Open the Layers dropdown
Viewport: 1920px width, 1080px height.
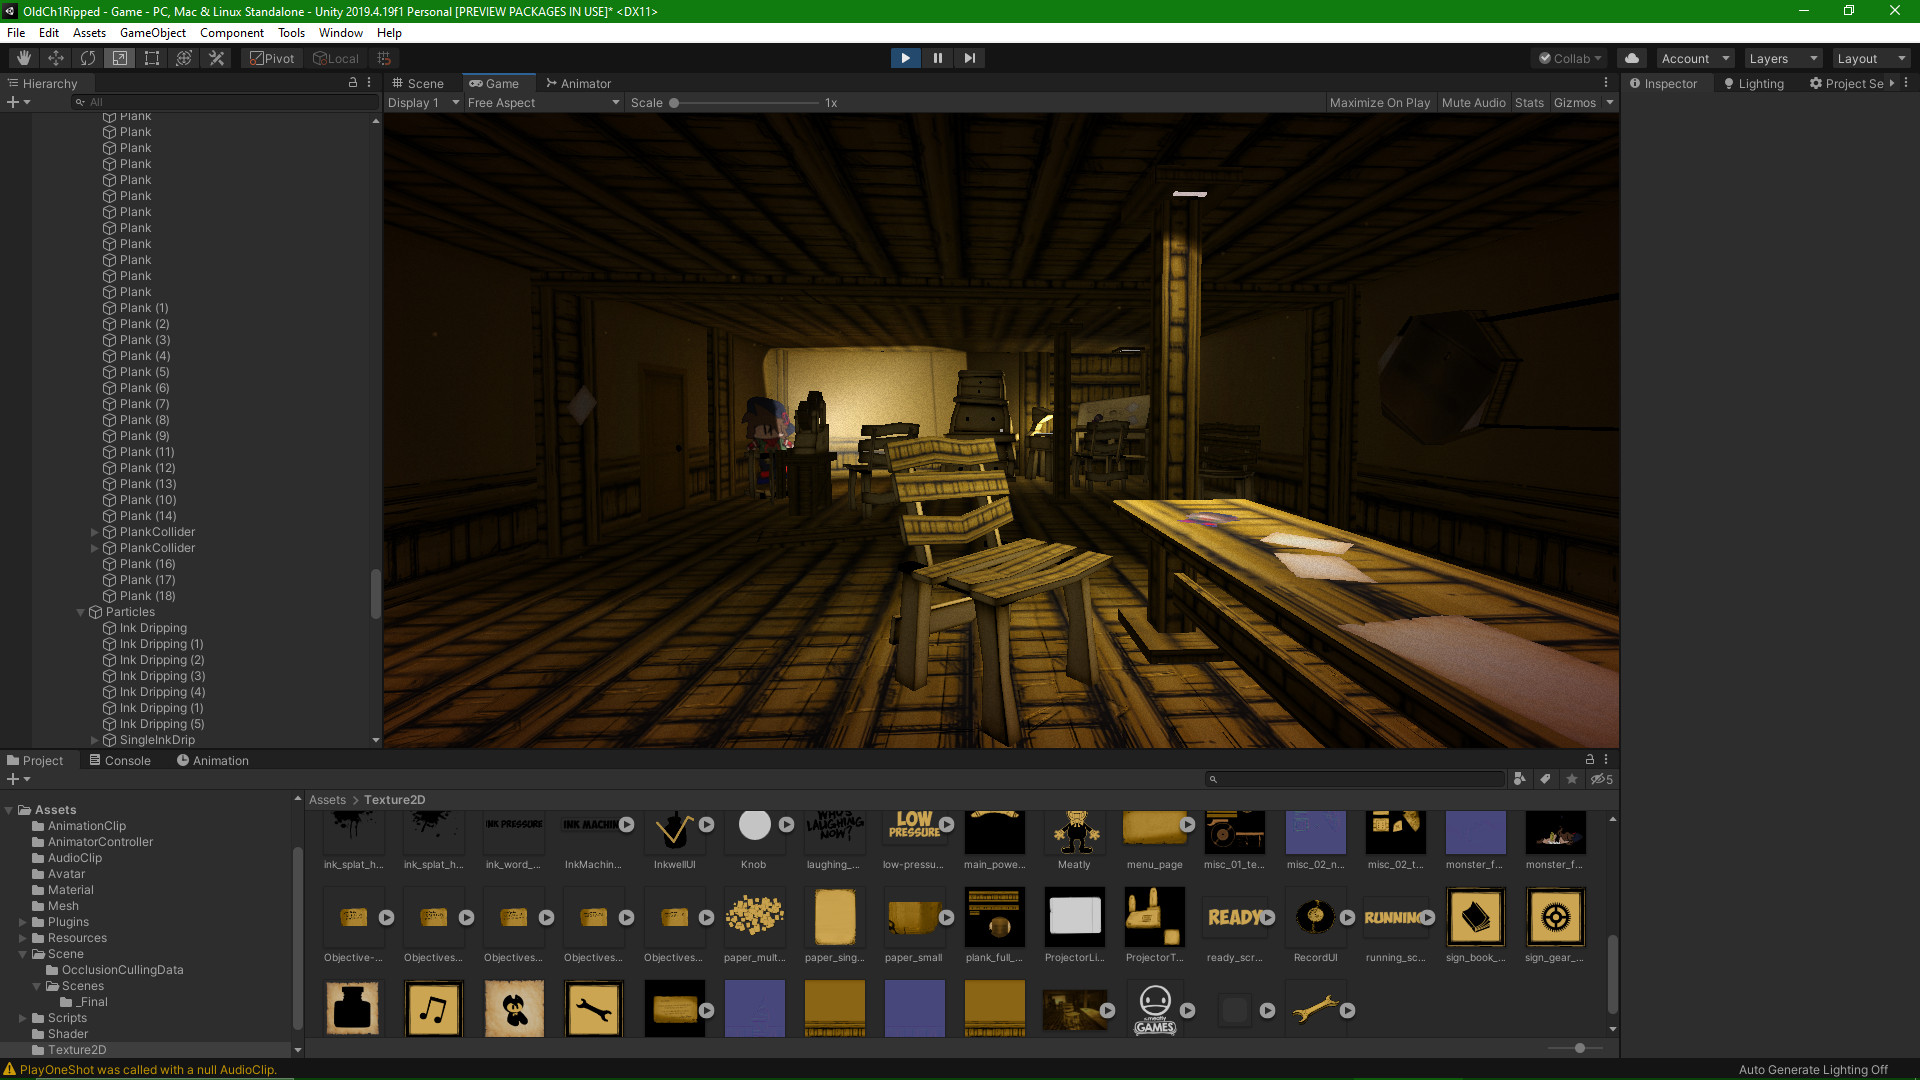1782,57
